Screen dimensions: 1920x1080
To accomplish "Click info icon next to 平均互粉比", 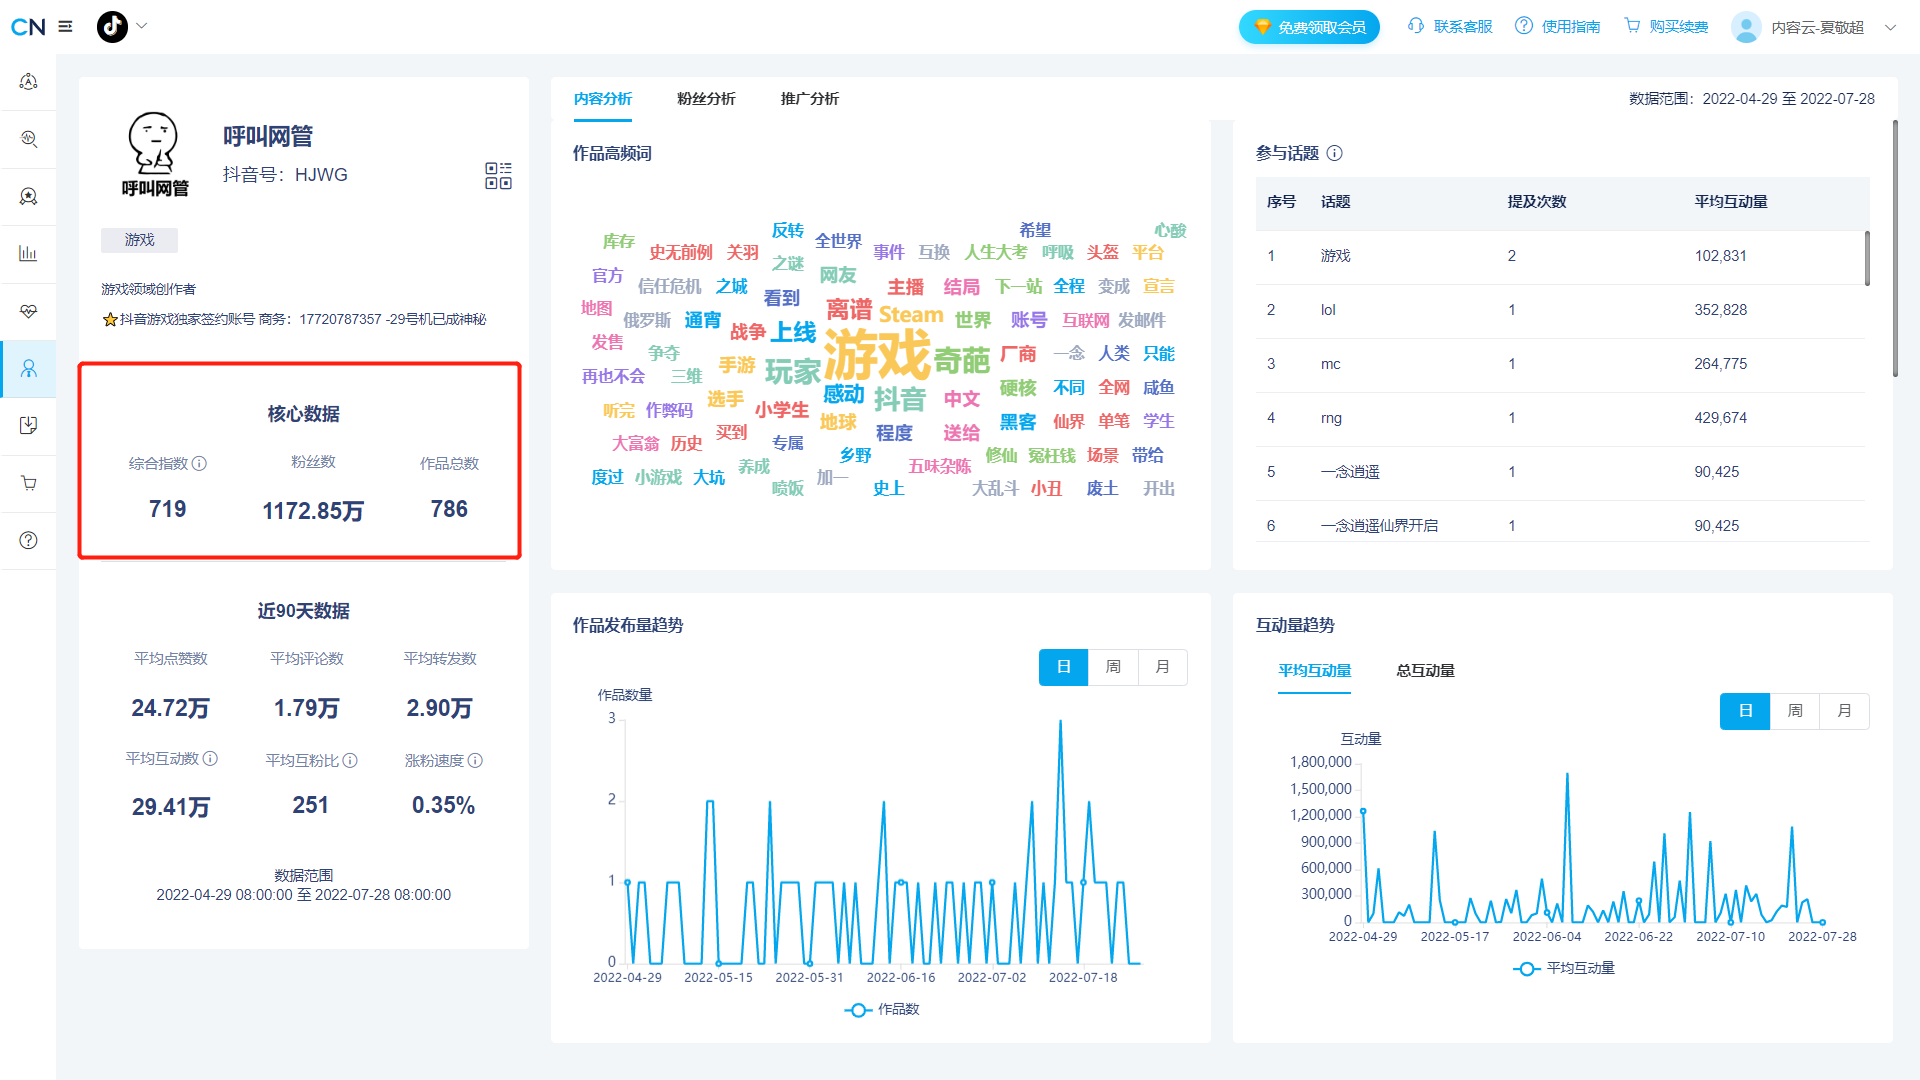I will coord(350,761).
